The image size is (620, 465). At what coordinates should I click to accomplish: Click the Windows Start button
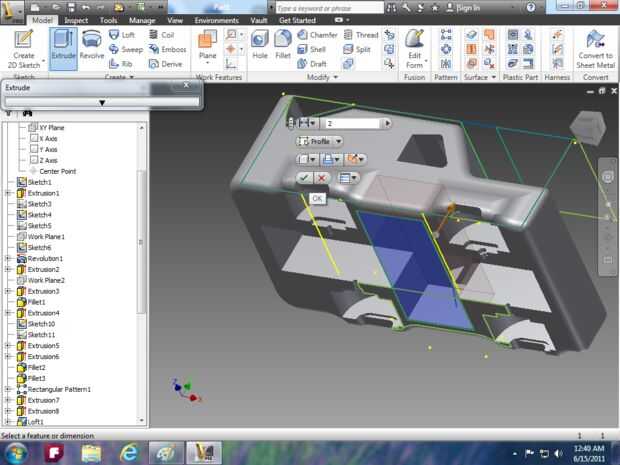(x=15, y=453)
